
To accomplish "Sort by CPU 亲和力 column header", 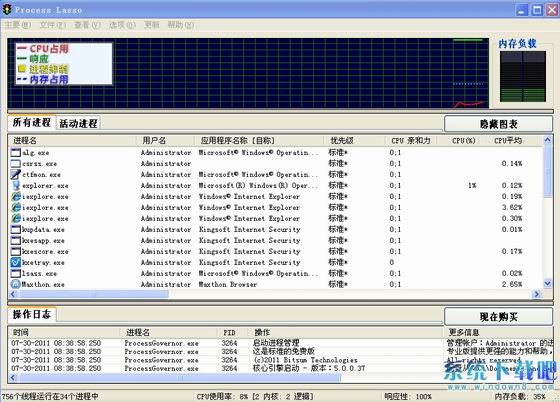I will click(411, 141).
